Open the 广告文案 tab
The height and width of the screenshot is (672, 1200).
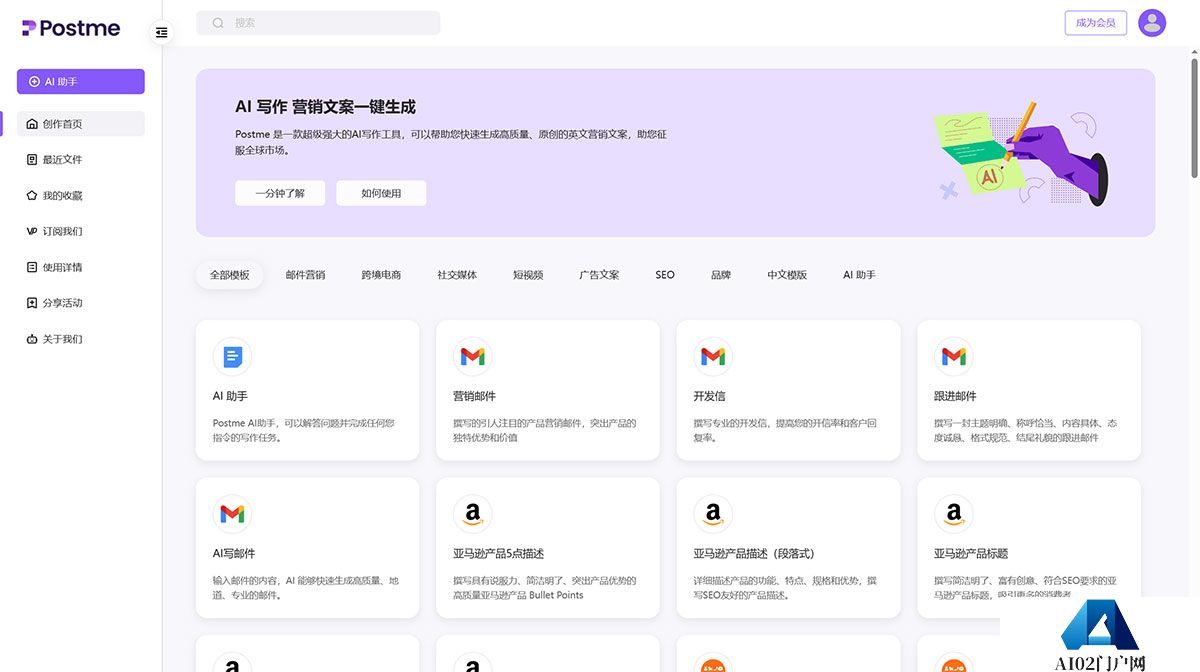pos(599,275)
